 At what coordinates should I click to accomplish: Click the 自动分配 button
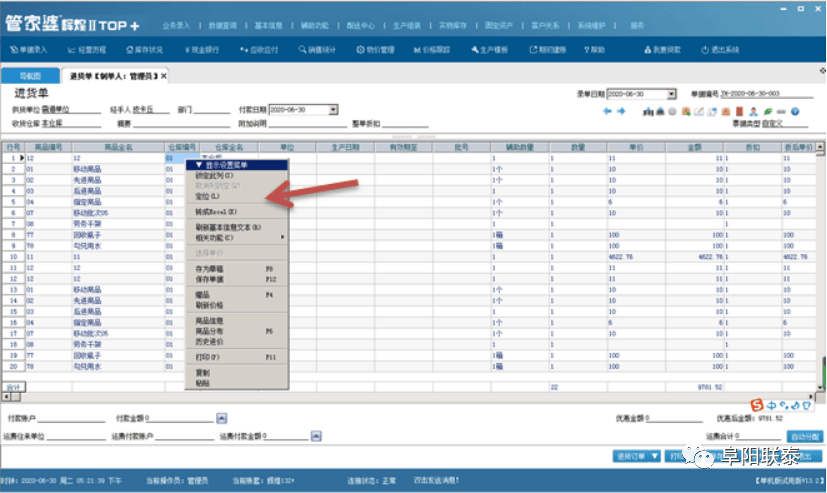click(x=805, y=437)
